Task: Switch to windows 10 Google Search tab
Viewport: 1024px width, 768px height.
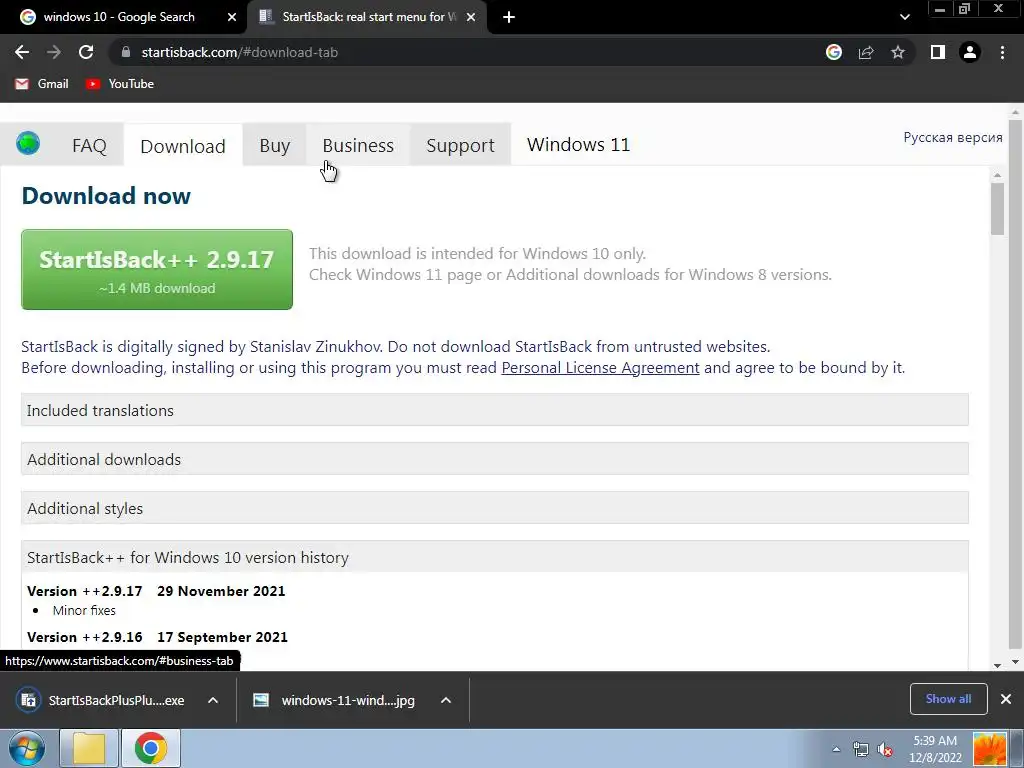Action: pyautogui.click(x=119, y=17)
